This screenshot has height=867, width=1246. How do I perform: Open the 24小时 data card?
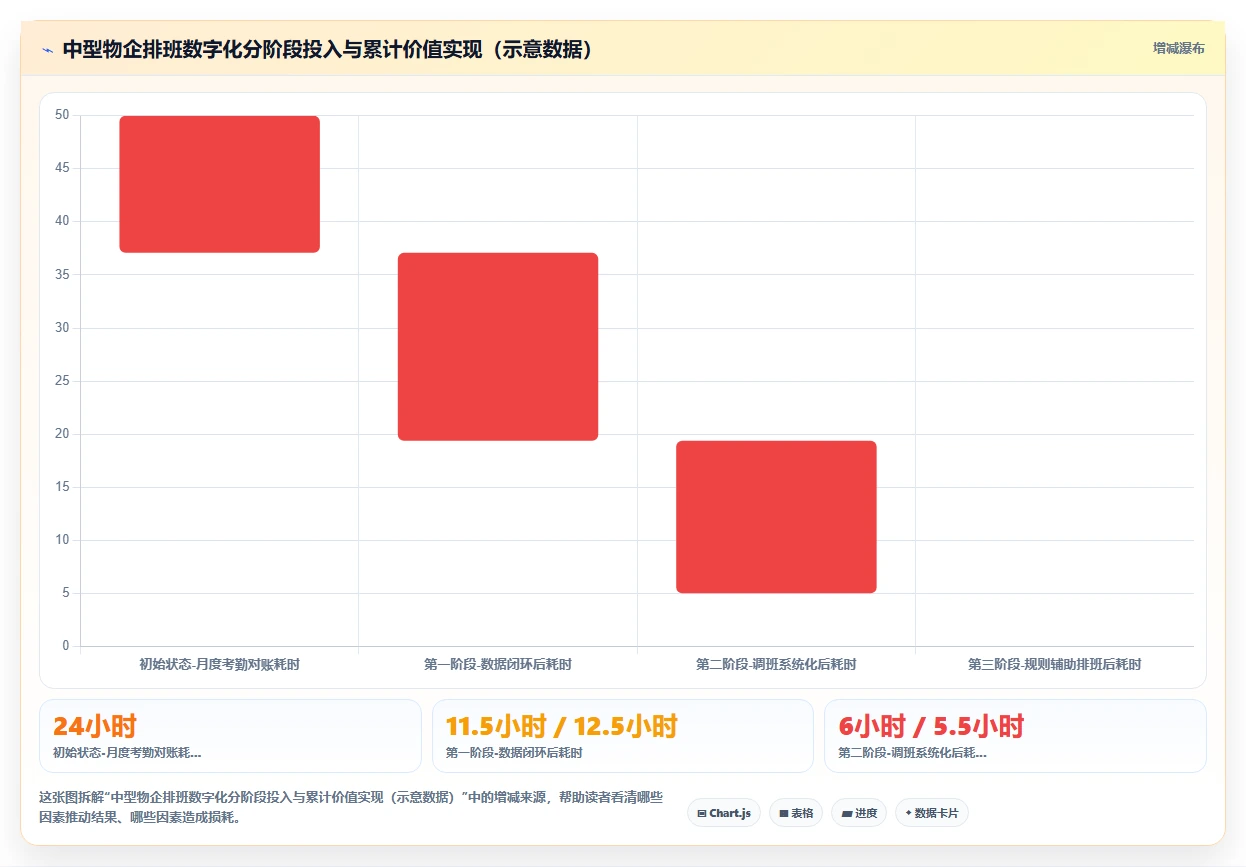[230, 736]
